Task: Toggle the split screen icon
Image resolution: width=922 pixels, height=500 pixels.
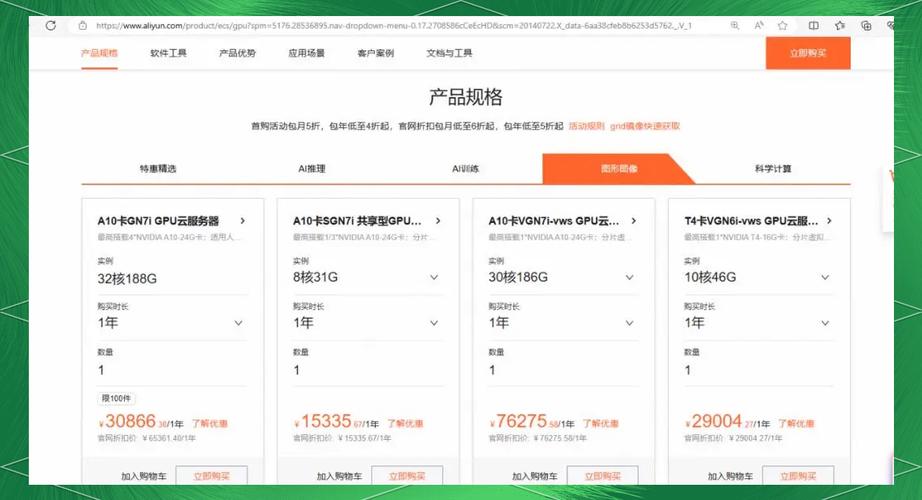Action: pos(814,25)
